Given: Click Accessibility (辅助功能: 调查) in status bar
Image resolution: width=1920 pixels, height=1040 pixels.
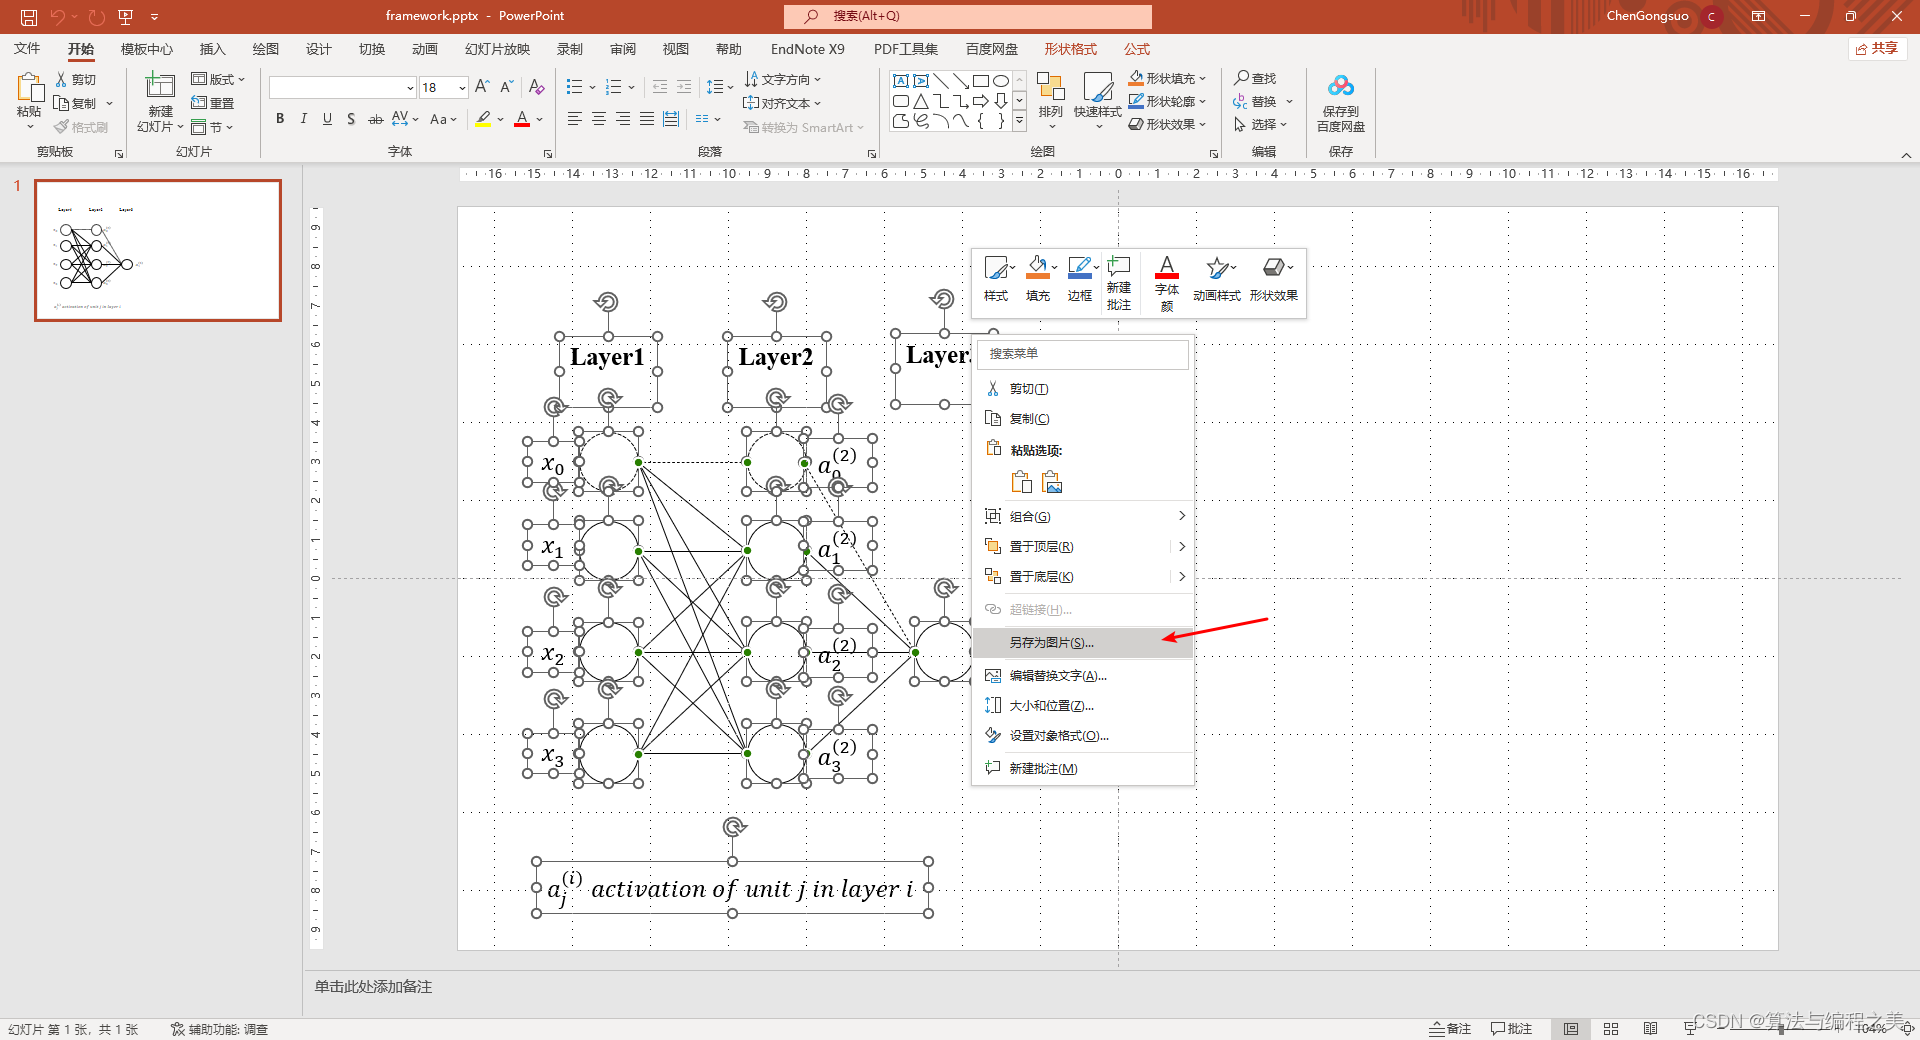Looking at the screenshot, I should point(219,1029).
